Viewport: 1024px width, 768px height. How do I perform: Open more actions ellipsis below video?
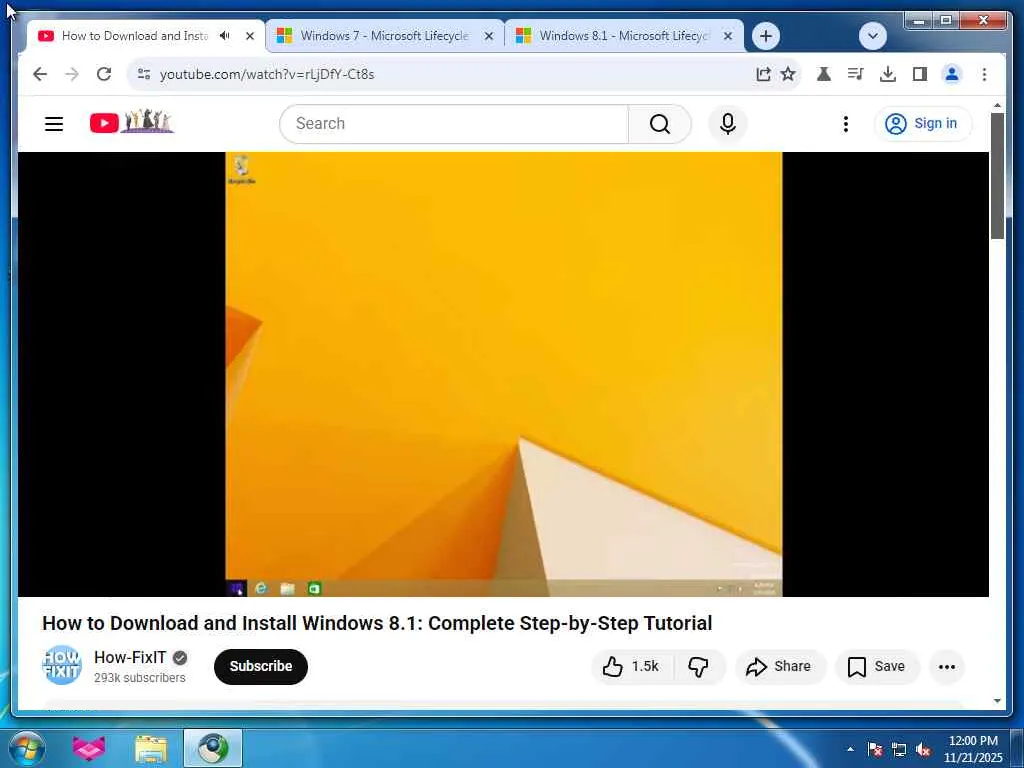(947, 667)
